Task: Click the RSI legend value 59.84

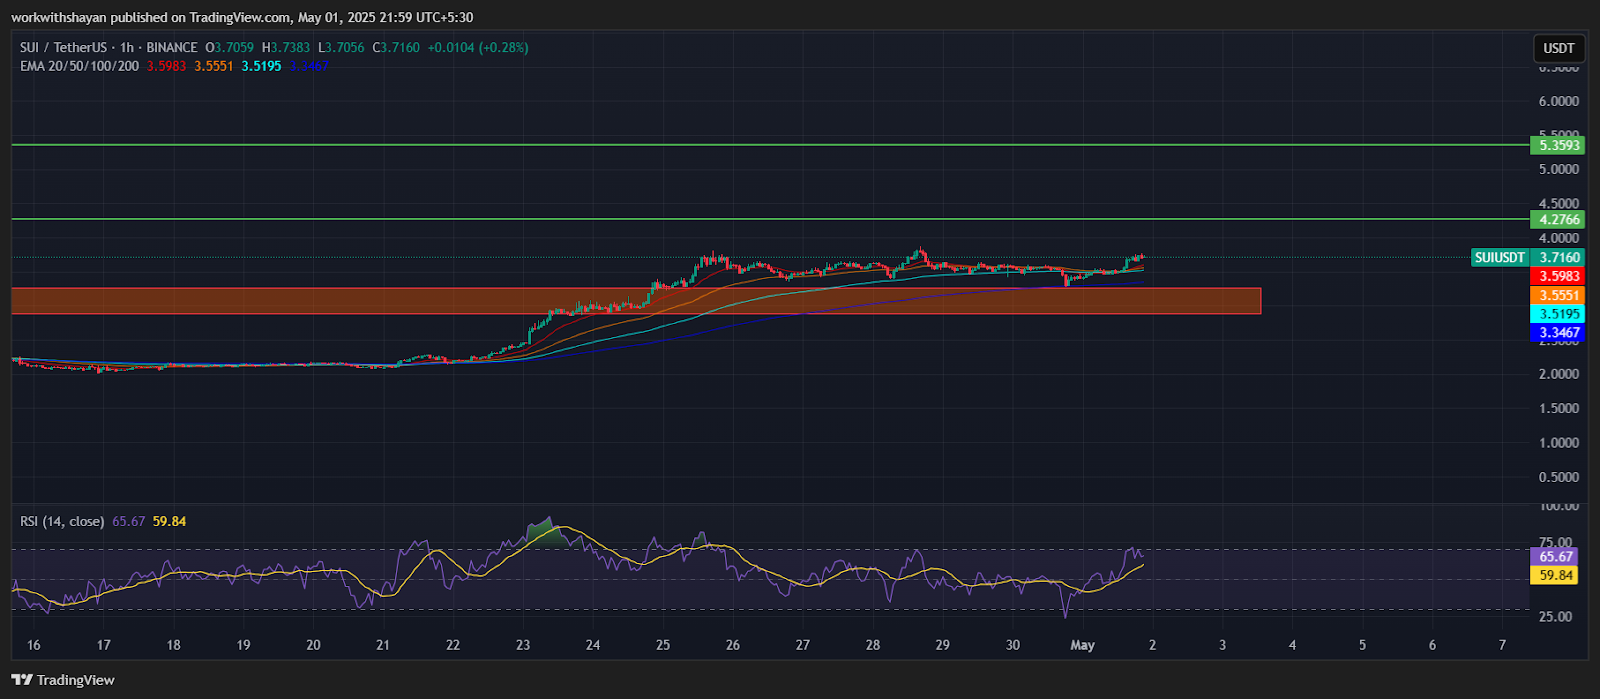Action: click(x=169, y=521)
